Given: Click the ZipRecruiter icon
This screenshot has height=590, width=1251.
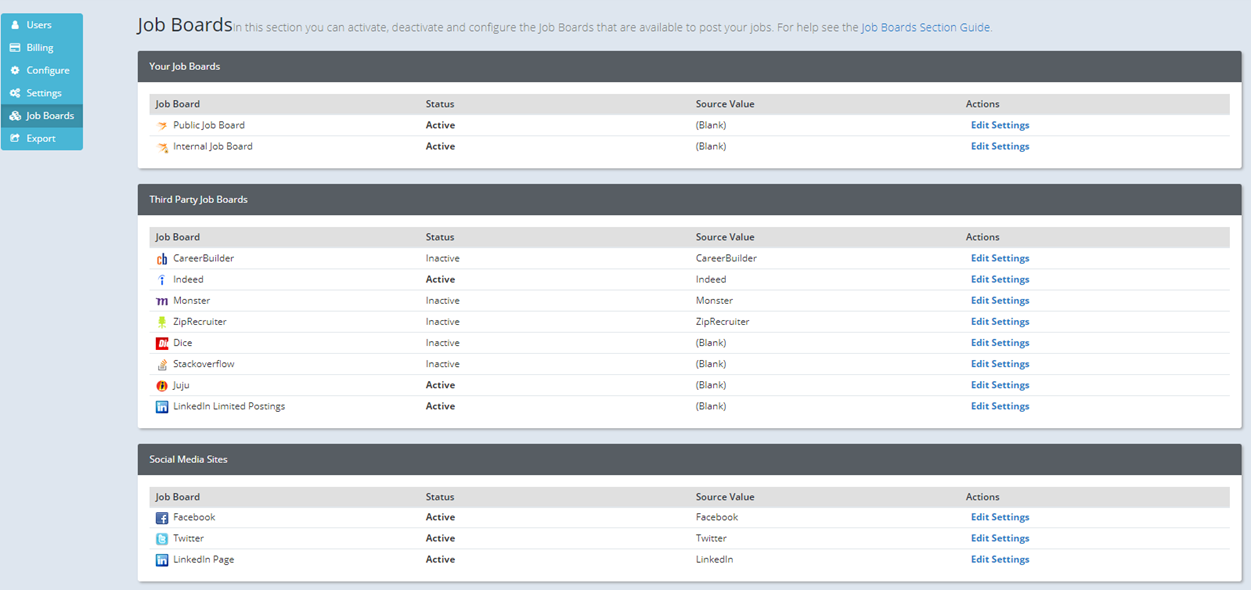Looking at the screenshot, I should click(162, 321).
